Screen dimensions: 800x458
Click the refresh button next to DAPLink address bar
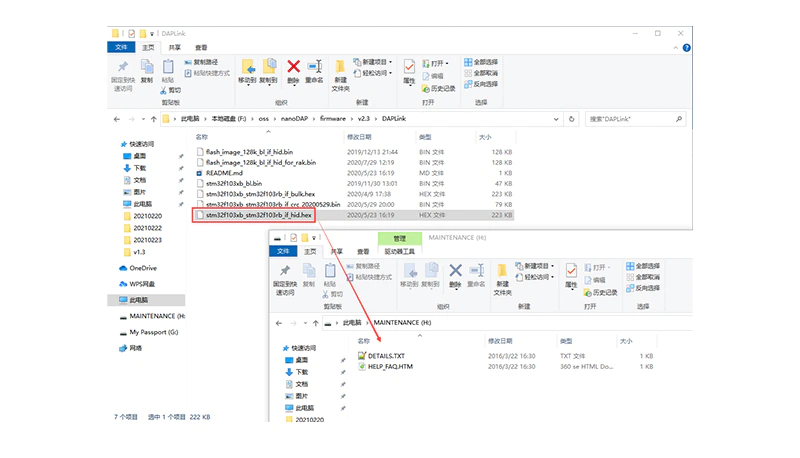(571, 119)
